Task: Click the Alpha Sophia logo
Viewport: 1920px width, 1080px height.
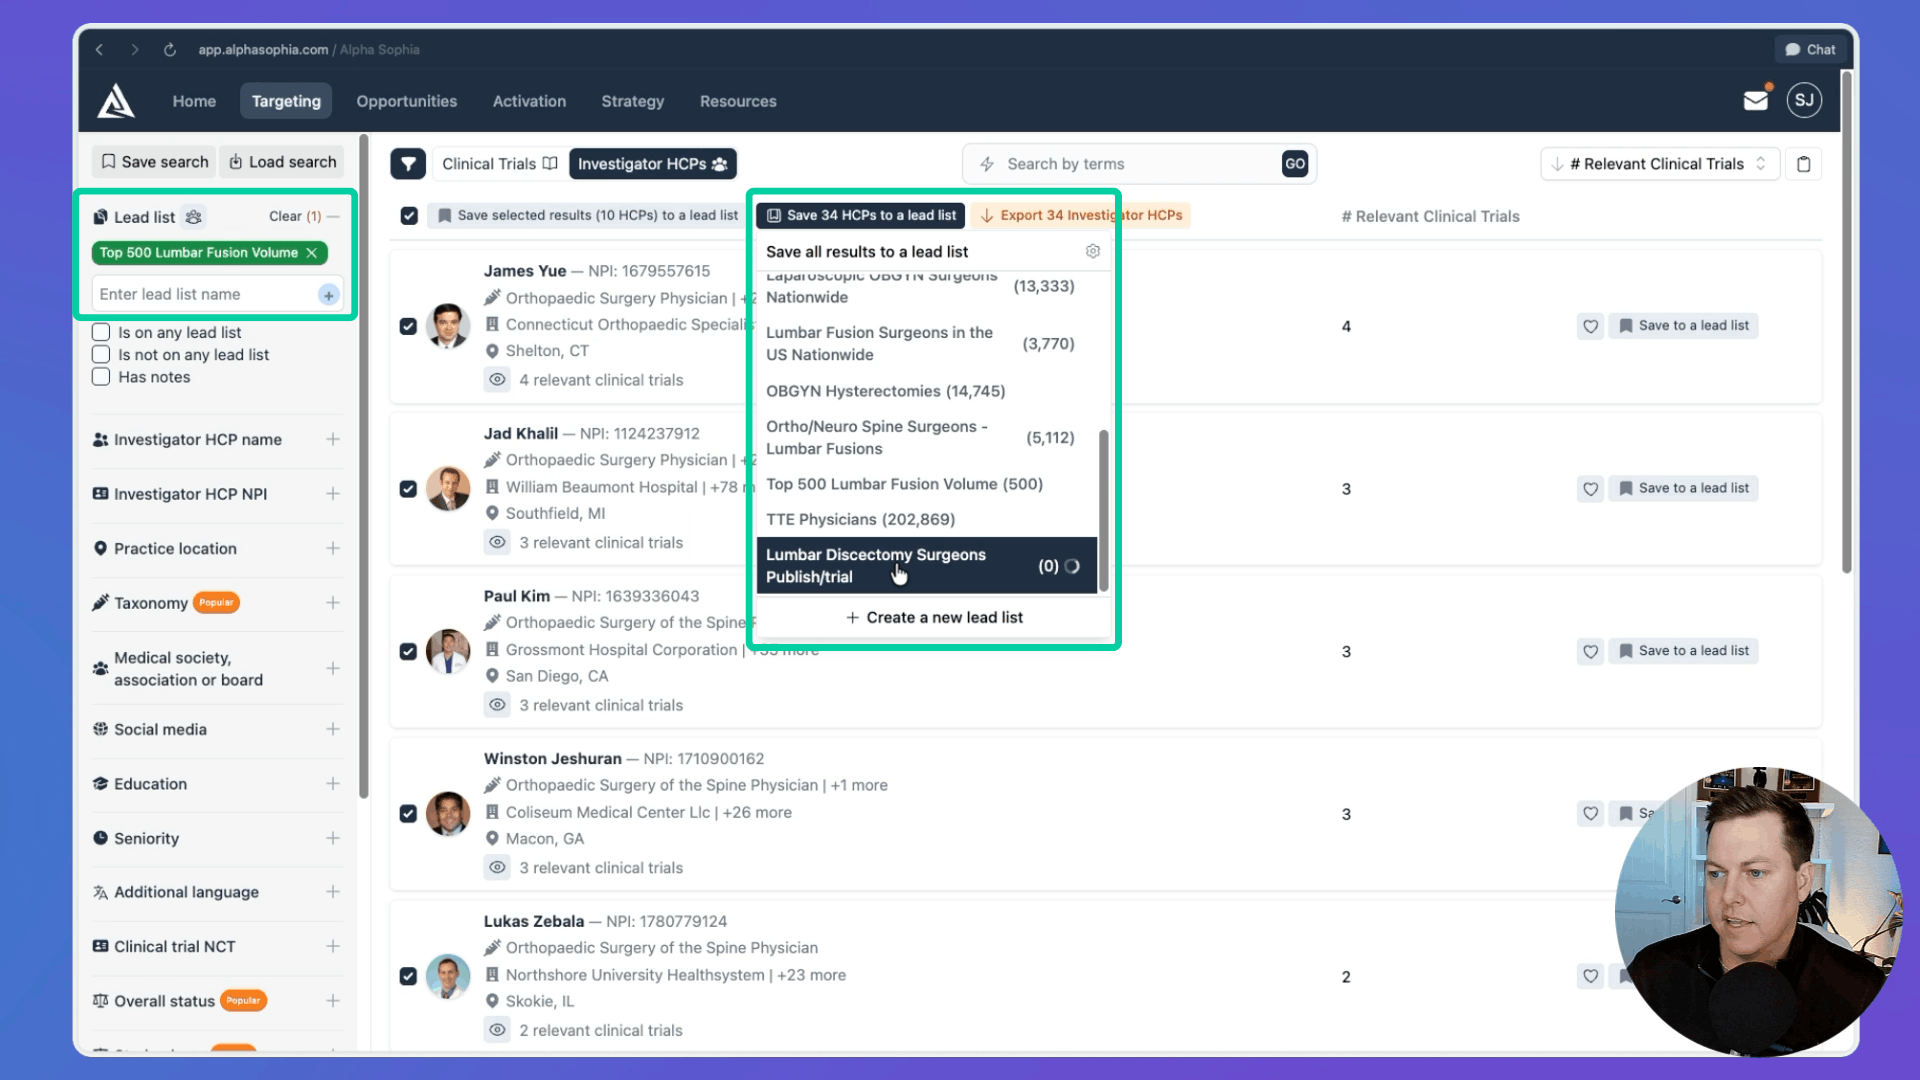Action: (x=116, y=101)
